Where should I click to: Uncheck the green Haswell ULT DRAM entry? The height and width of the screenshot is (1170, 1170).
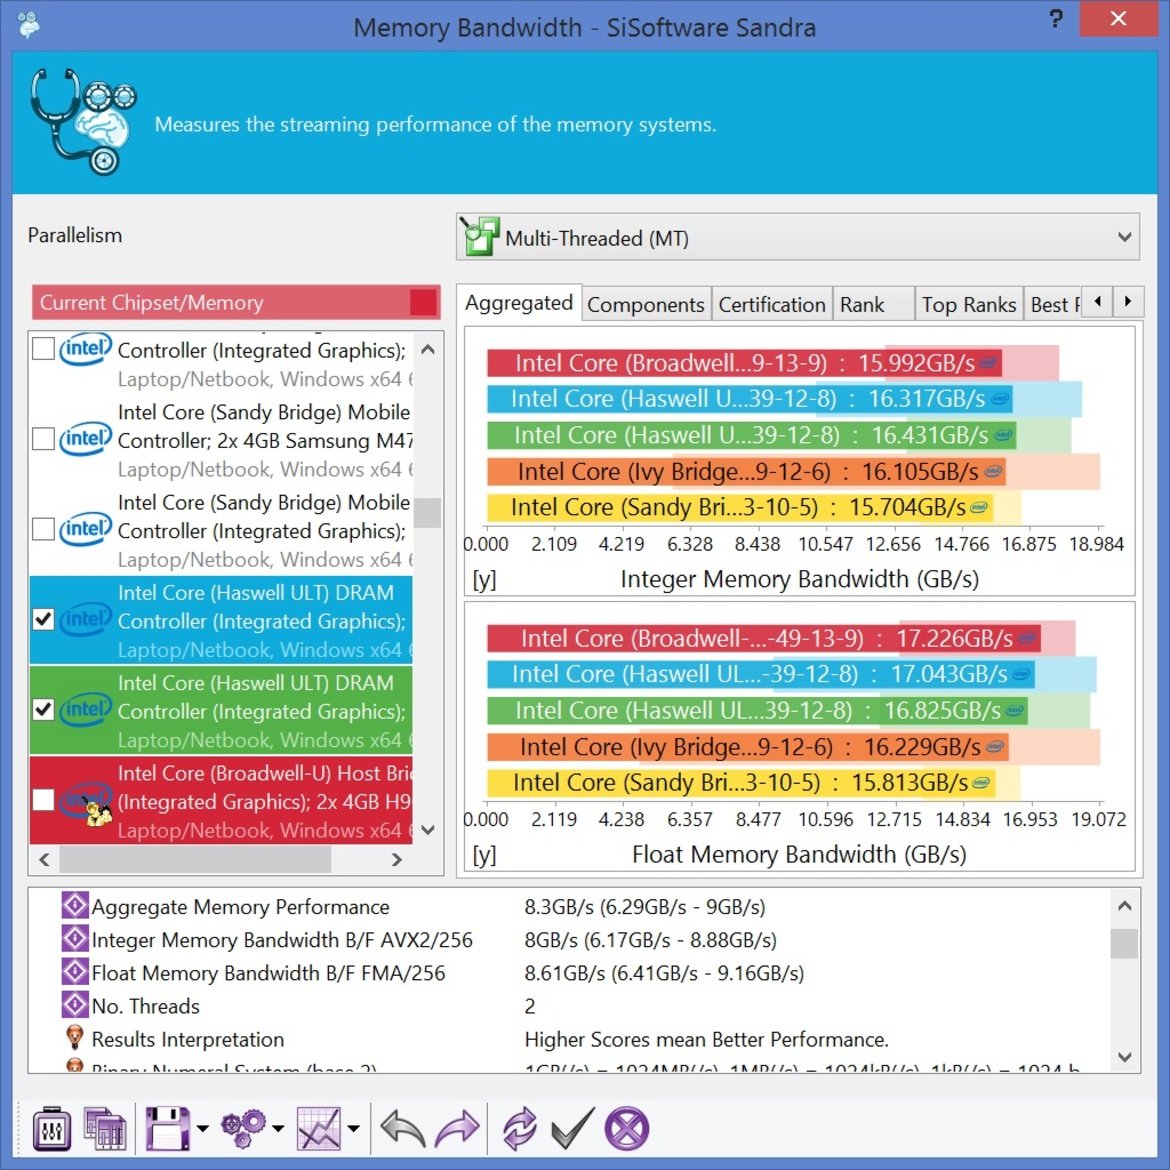point(43,710)
